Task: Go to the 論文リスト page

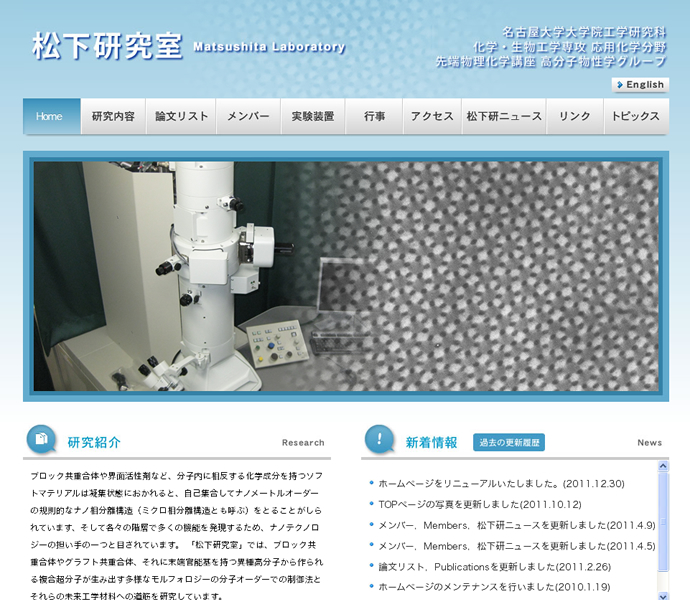Action: click(x=181, y=116)
